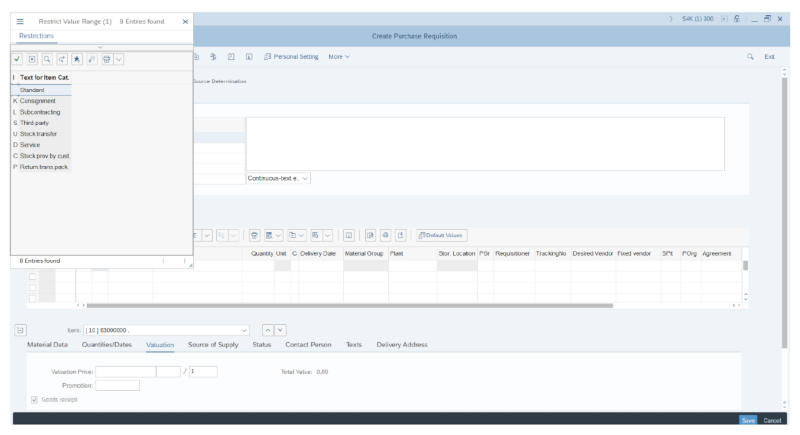Click the print icon in popup toolbar
The width and height of the screenshot is (800, 435).
click(x=104, y=61)
